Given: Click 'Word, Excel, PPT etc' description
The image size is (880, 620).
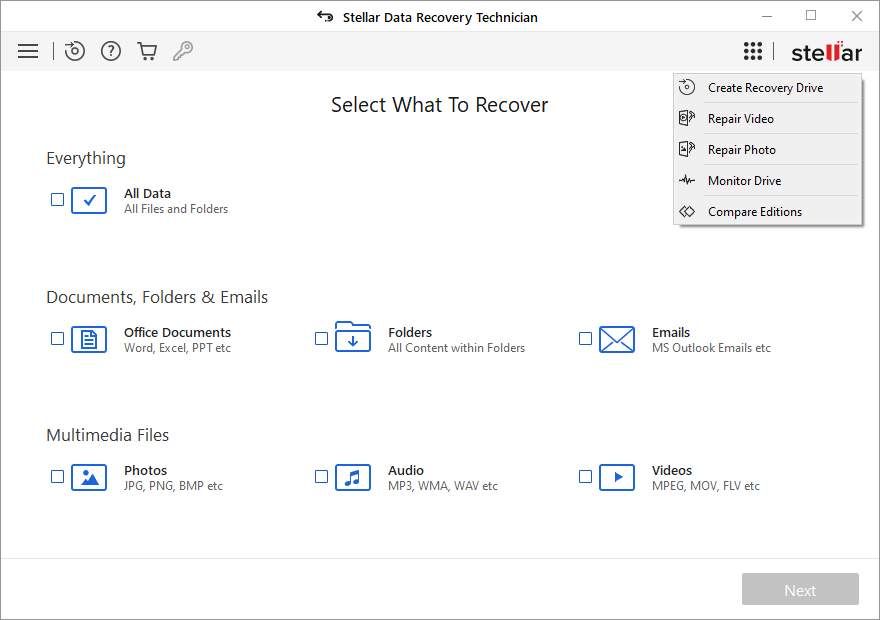Looking at the screenshot, I should pyautogui.click(x=177, y=348).
